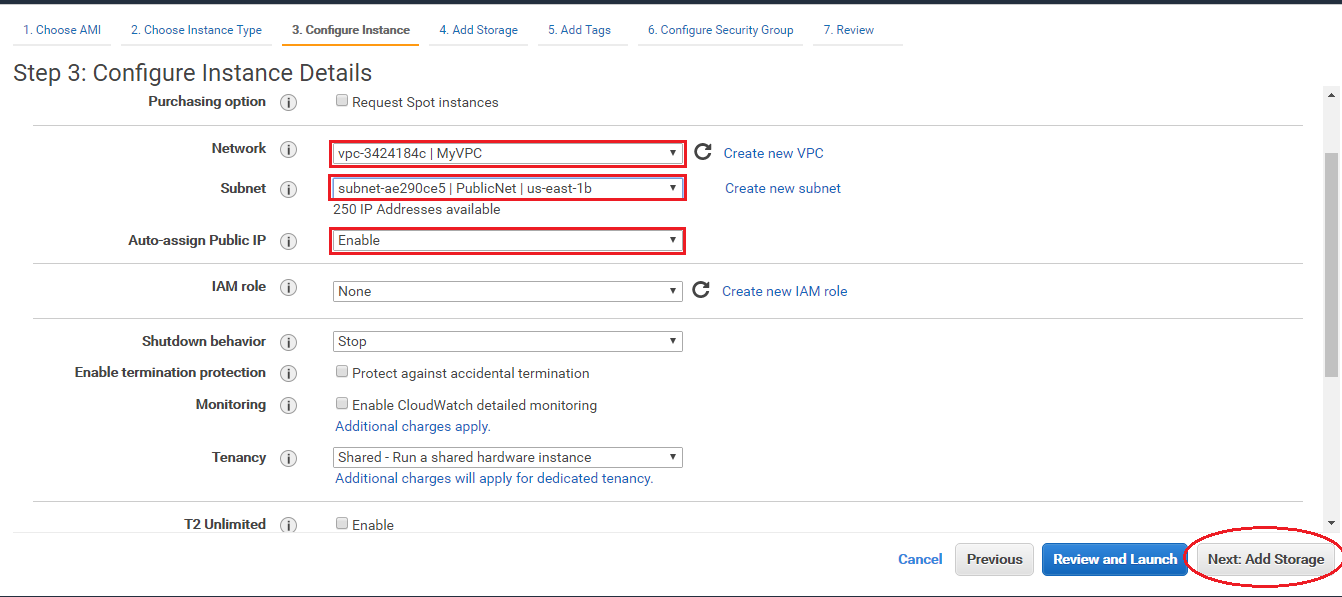
Task: Click the refresh icon beside Network dropdown
Action: pos(703,152)
